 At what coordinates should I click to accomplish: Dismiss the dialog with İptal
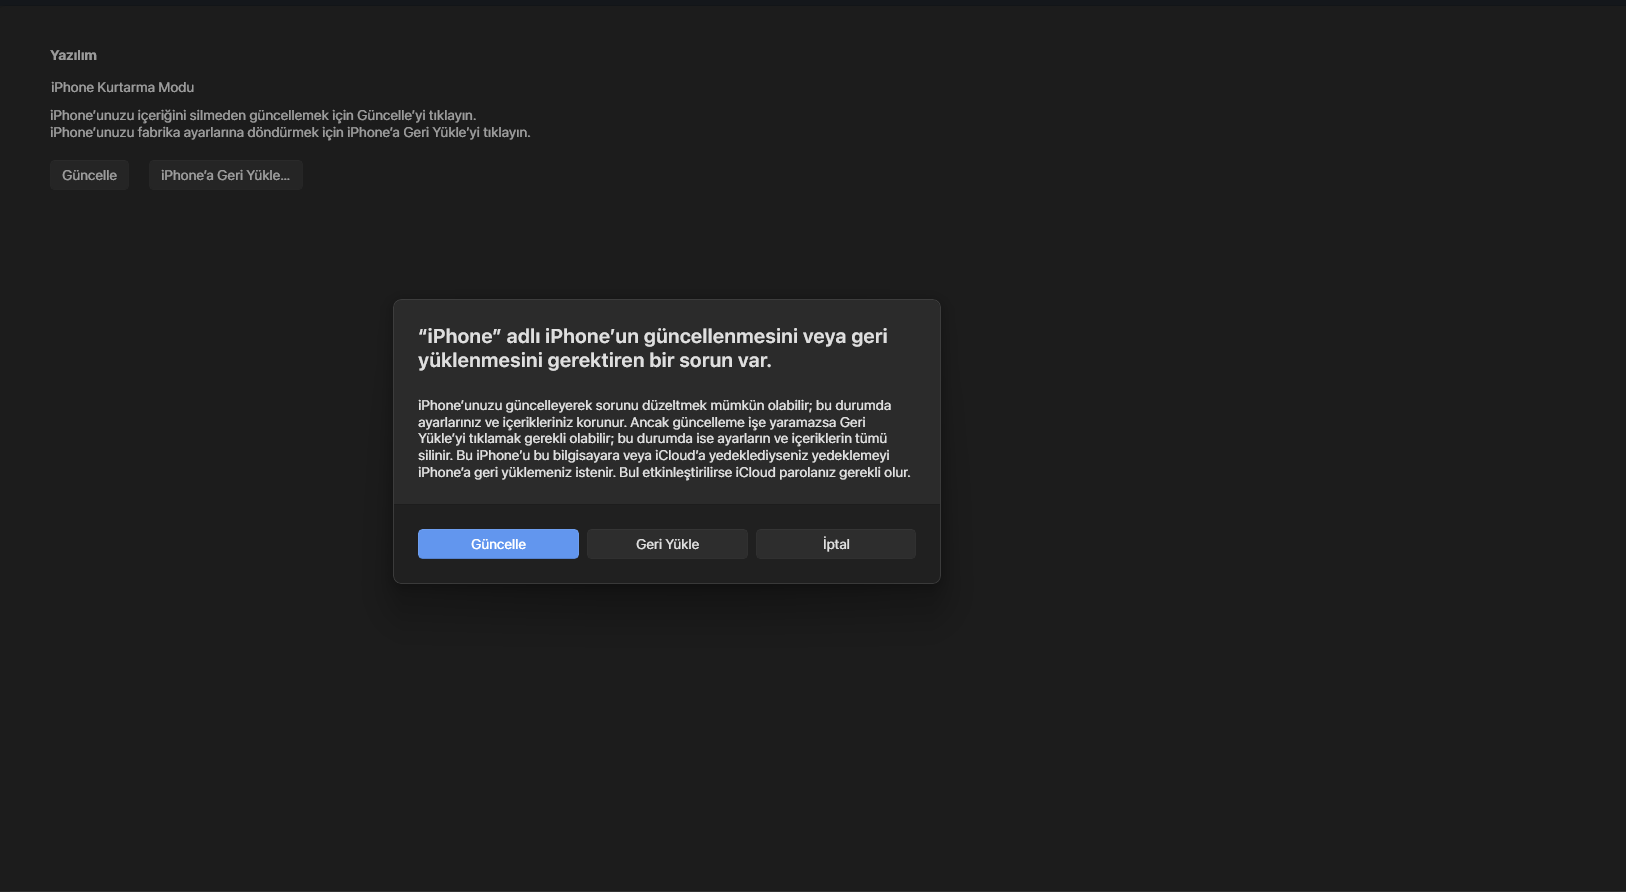point(836,544)
